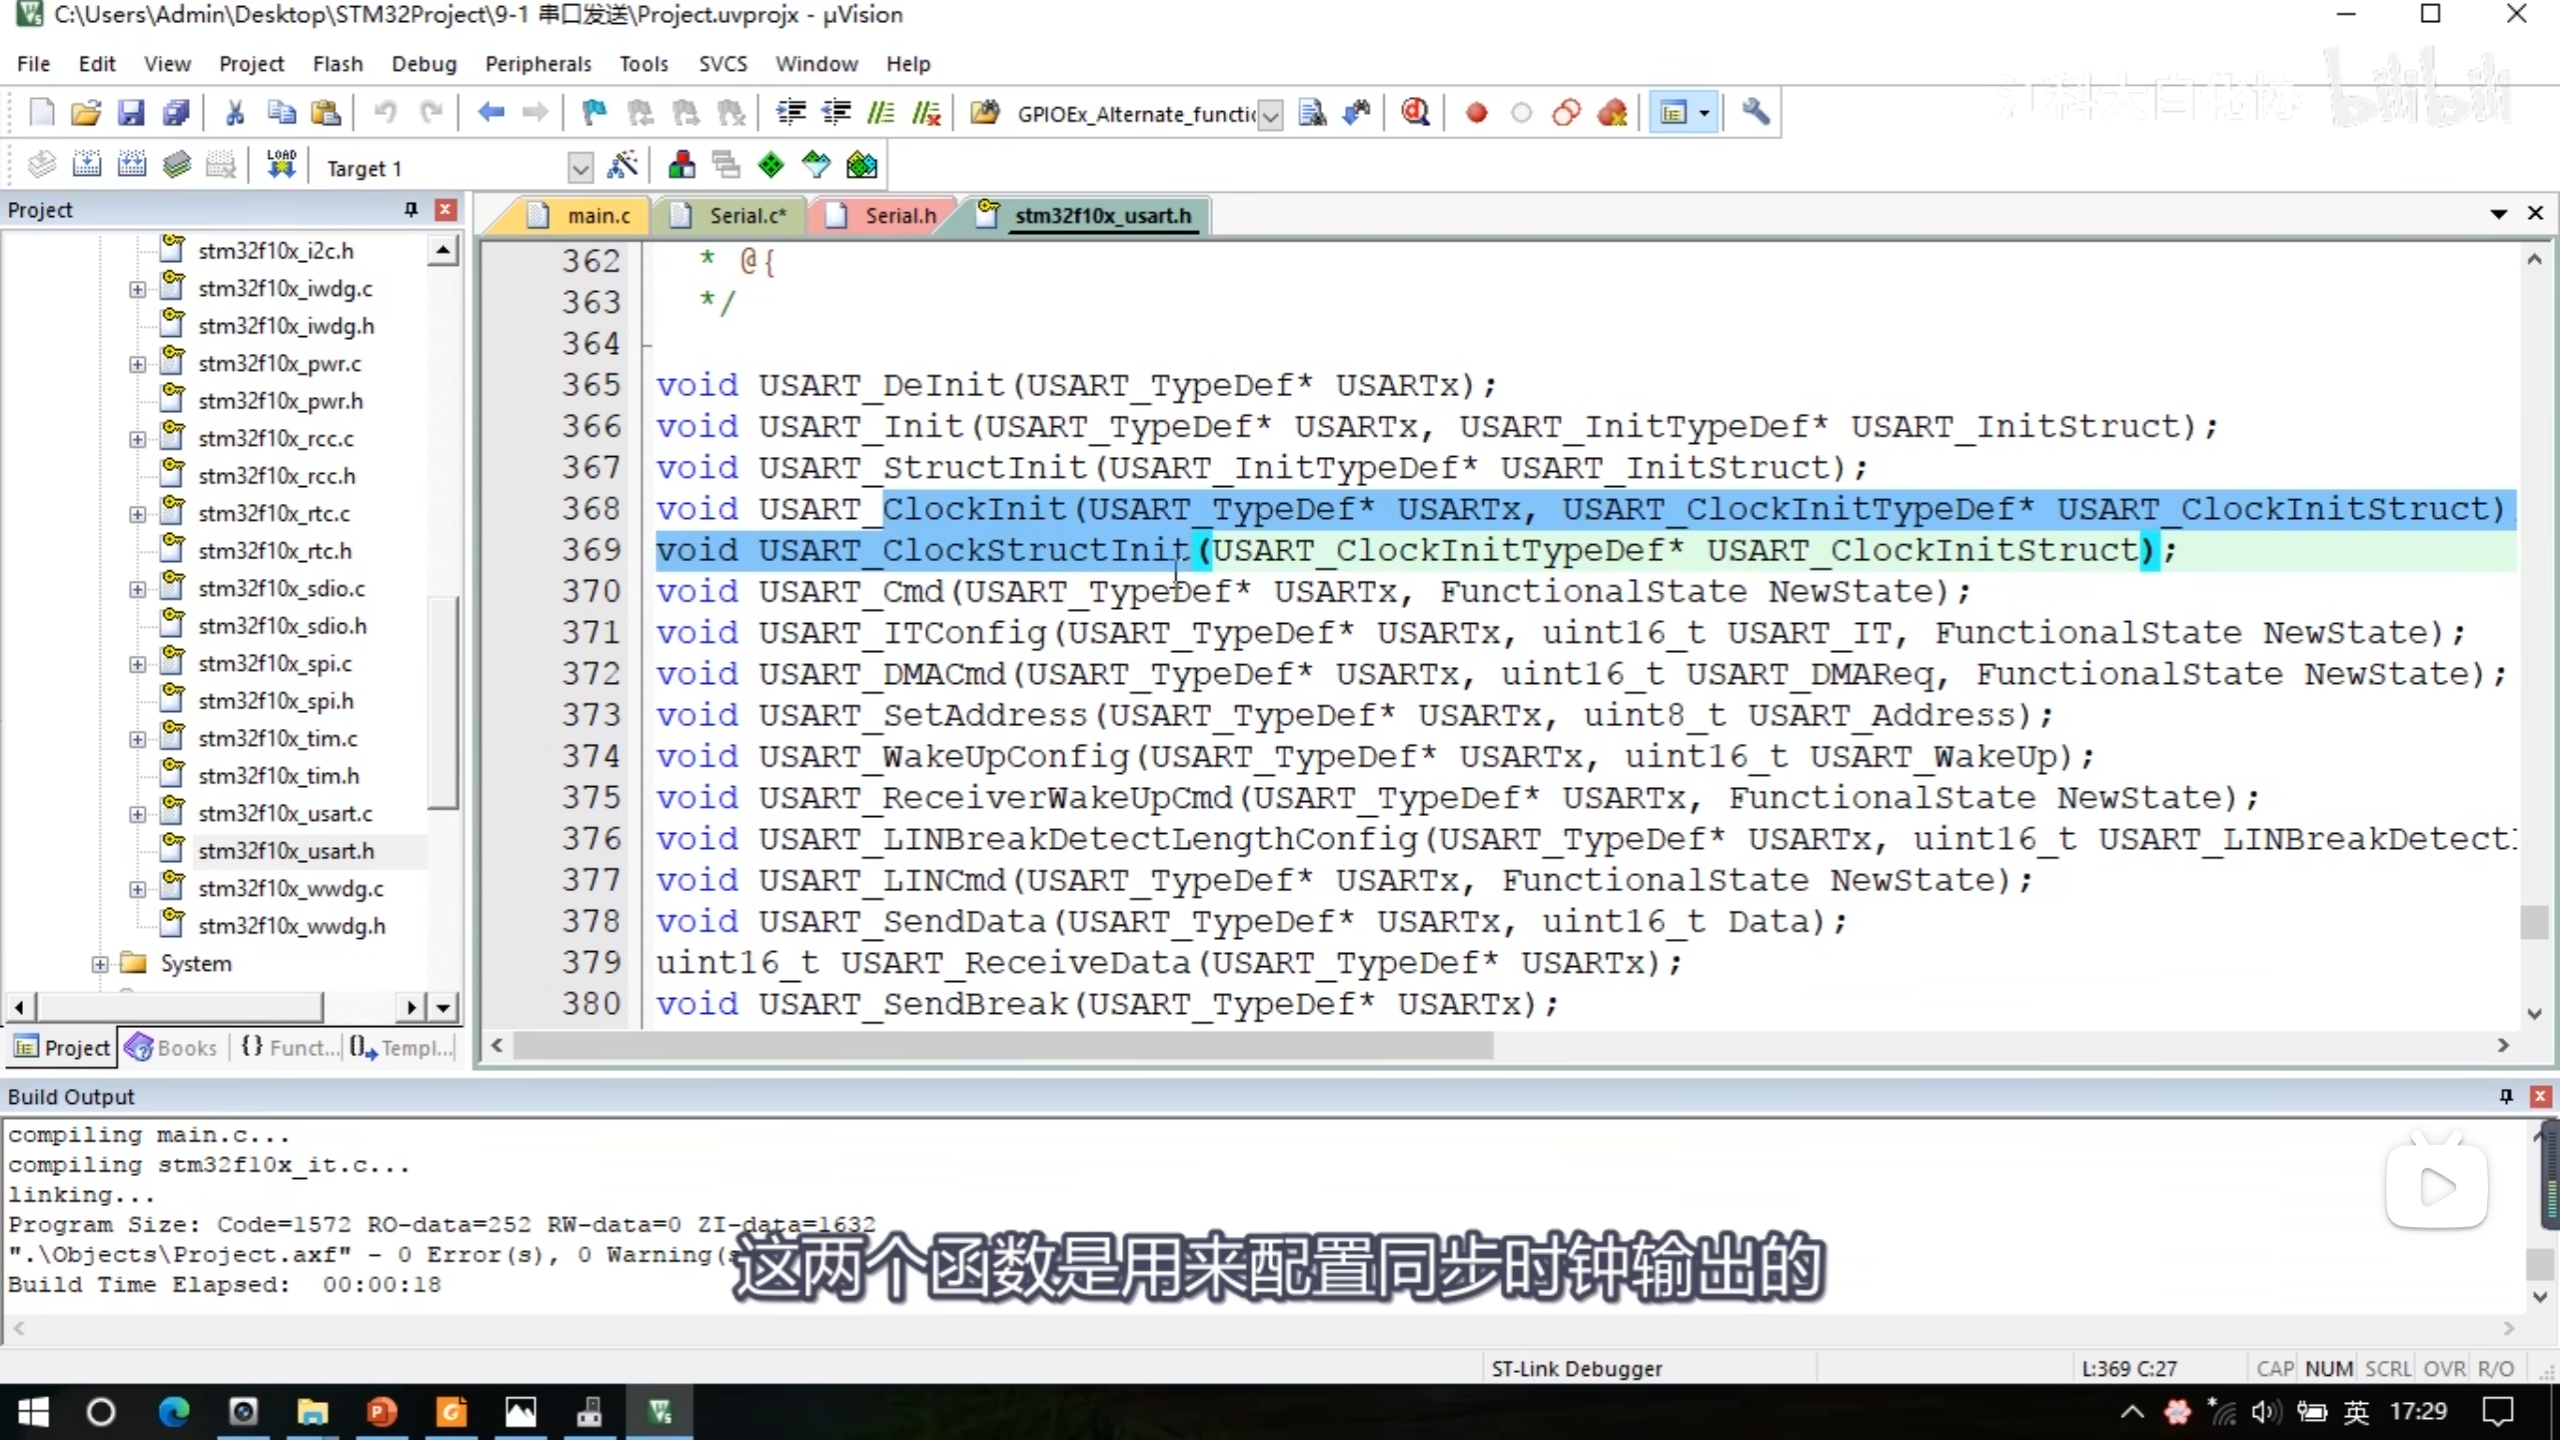Open Options for Target magic wand

tap(623, 166)
